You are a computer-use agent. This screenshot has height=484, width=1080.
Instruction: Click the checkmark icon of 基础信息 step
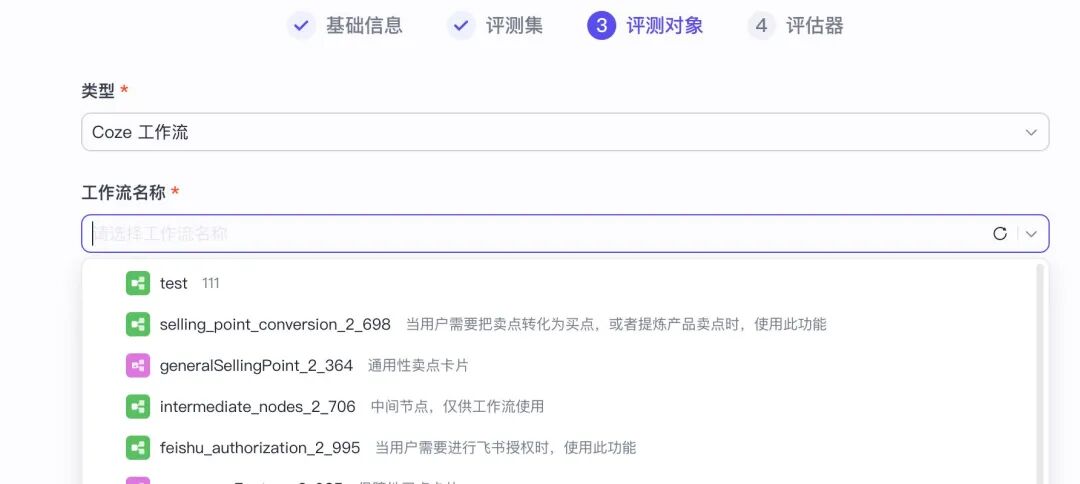coord(301,26)
